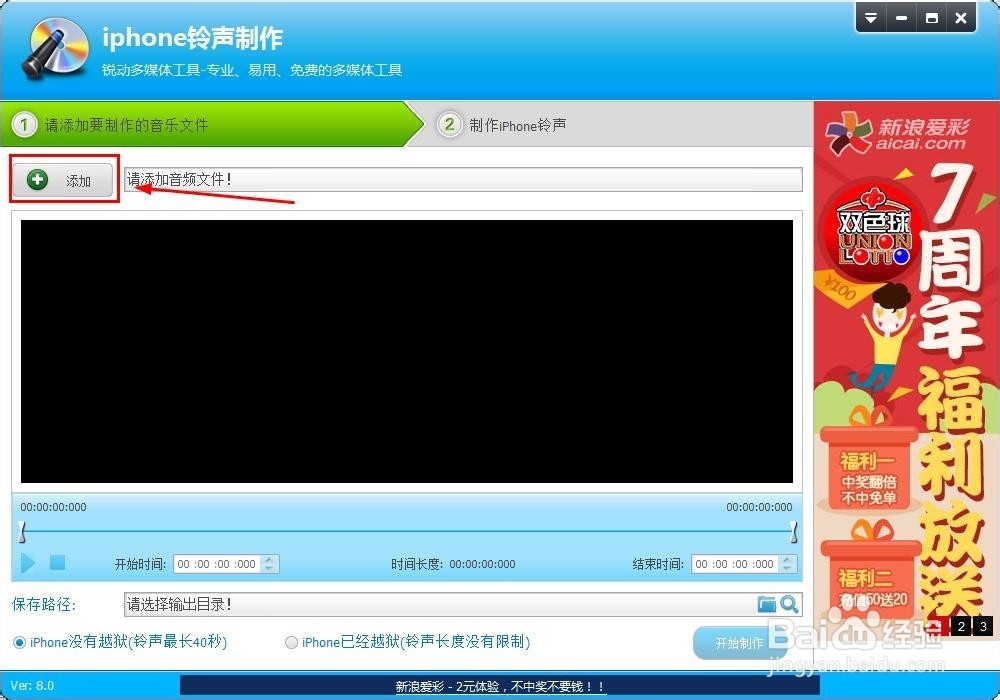Click the 结束时间 time input field
Viewport: 1000px width, 700px height.
(x=735, y=564)
